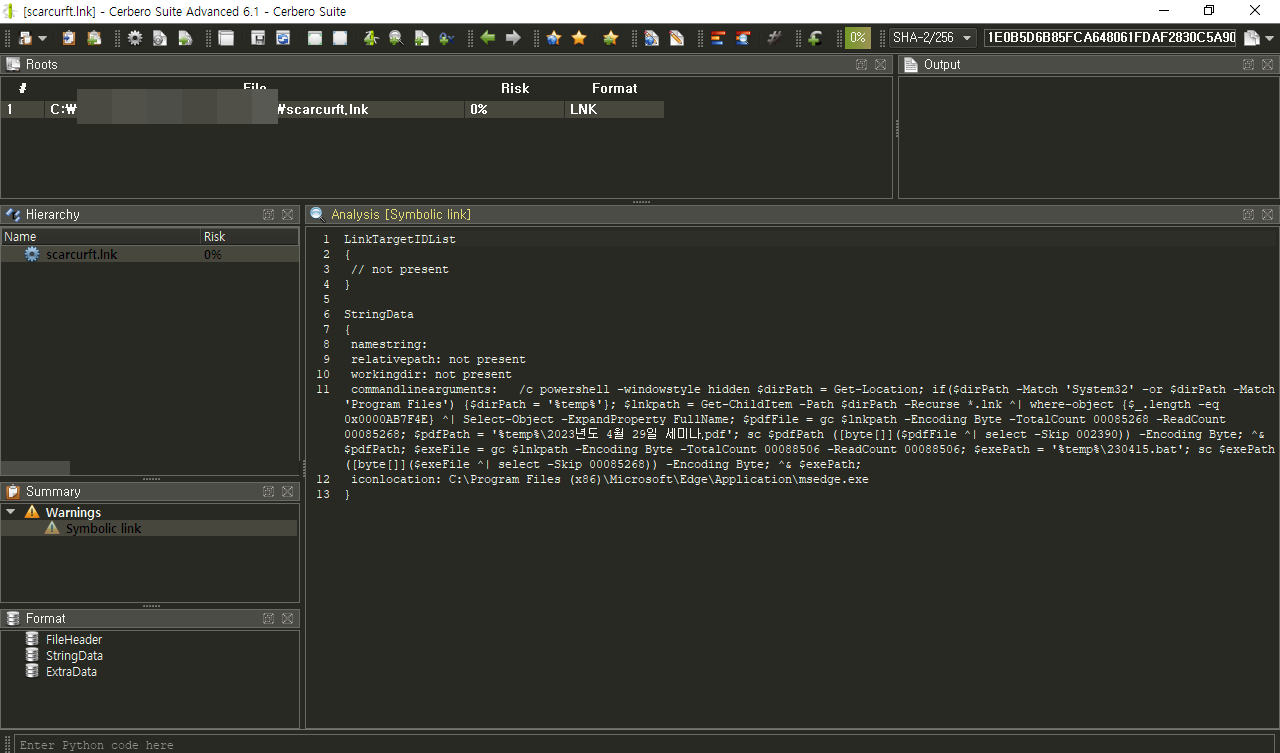1280x753 pixels.
Task: Open the SHA-2/256 hash type dropdown
Action: point(934,38)
